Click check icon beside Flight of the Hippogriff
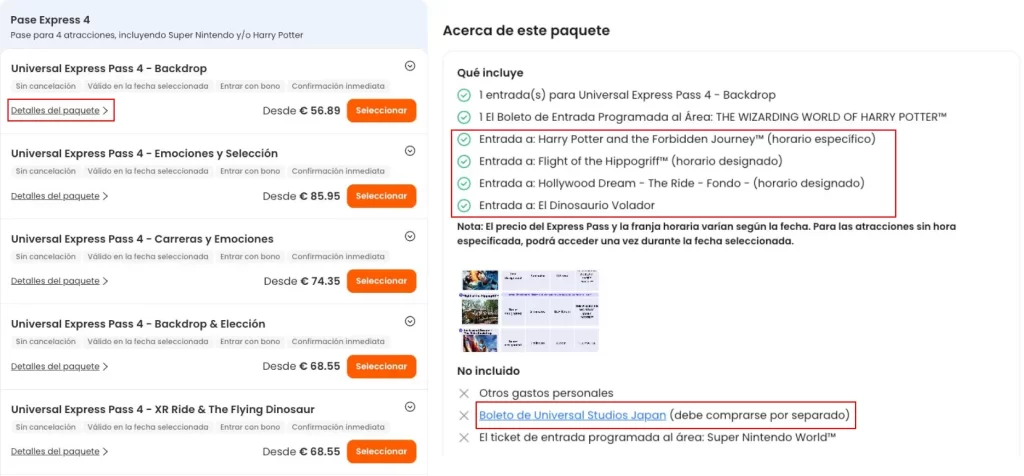The width and height of the screenshot is (1024, 476). click(464, 161)
